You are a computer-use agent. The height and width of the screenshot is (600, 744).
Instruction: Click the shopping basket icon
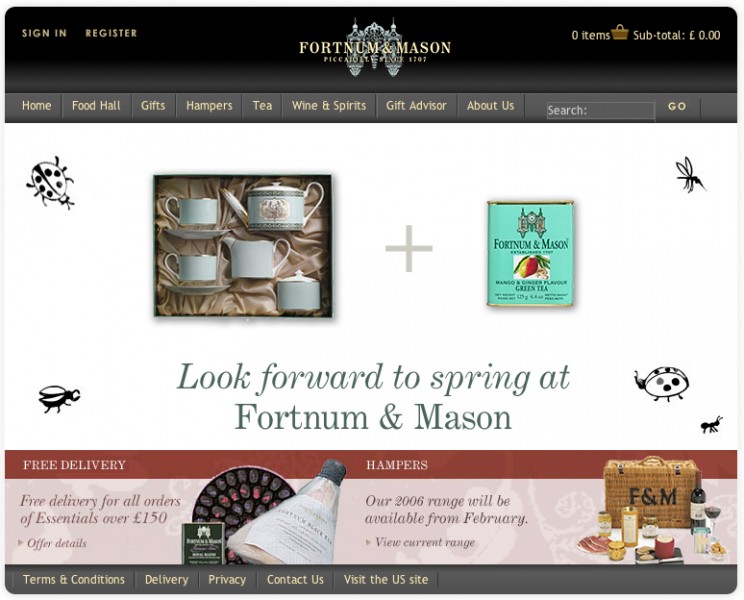pyautogui.click(x=620, y=32)
